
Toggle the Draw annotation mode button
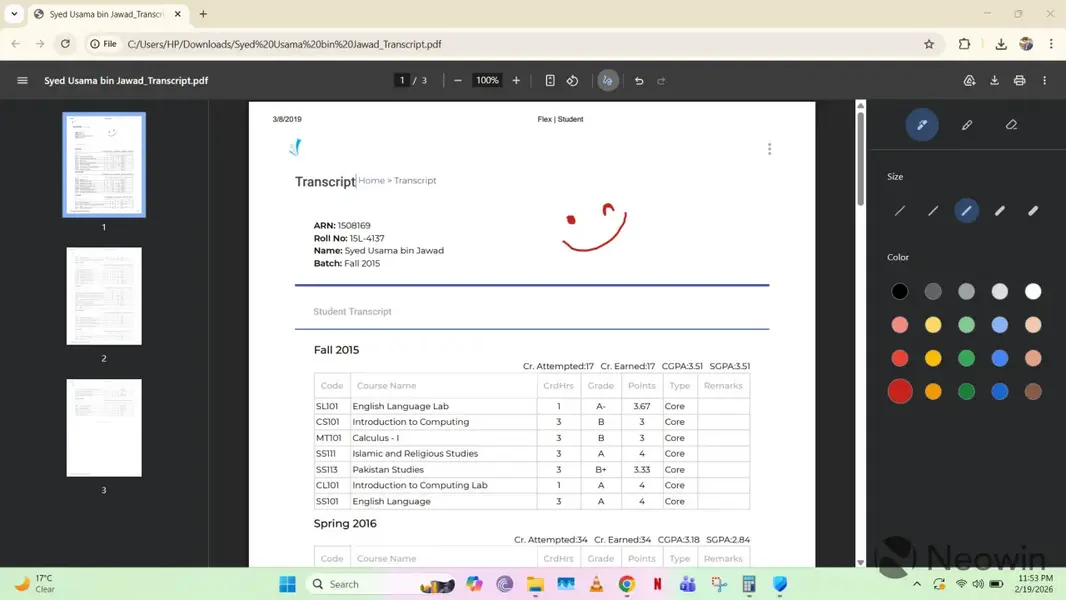point(608,81)
